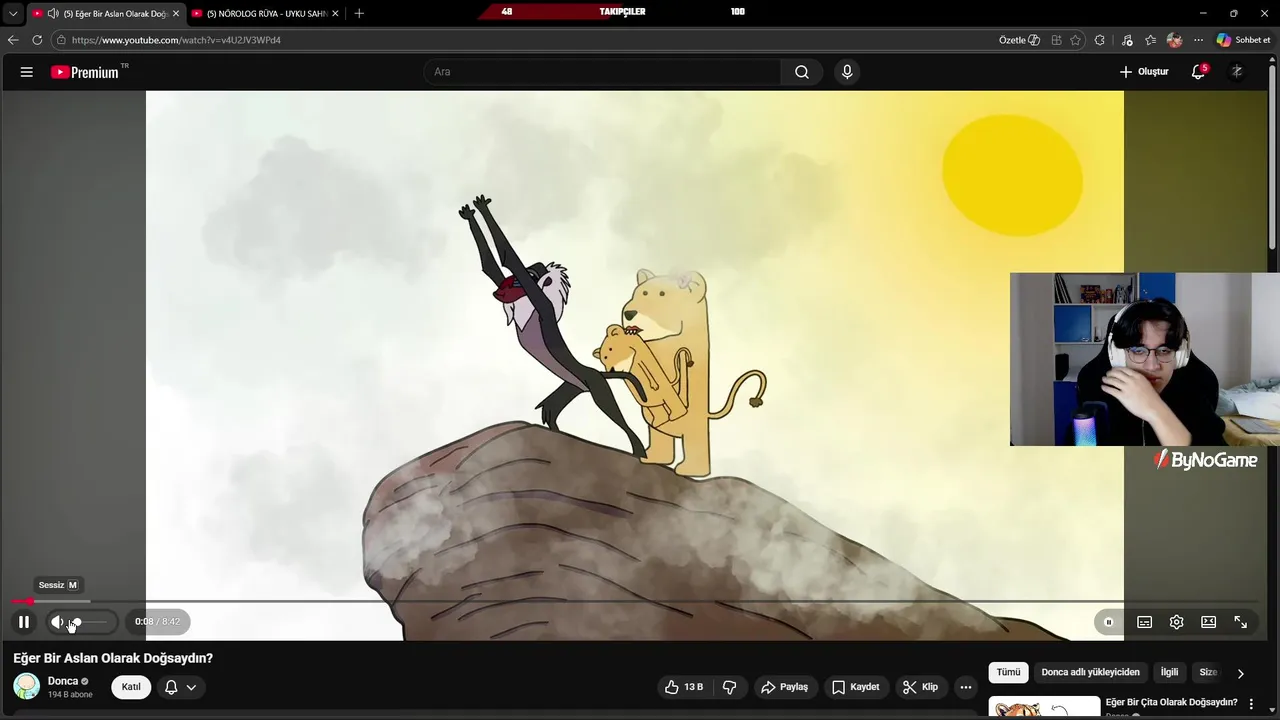Click the Oluştur create button
The image size is (1280, 720).
tap(1144, 72)
